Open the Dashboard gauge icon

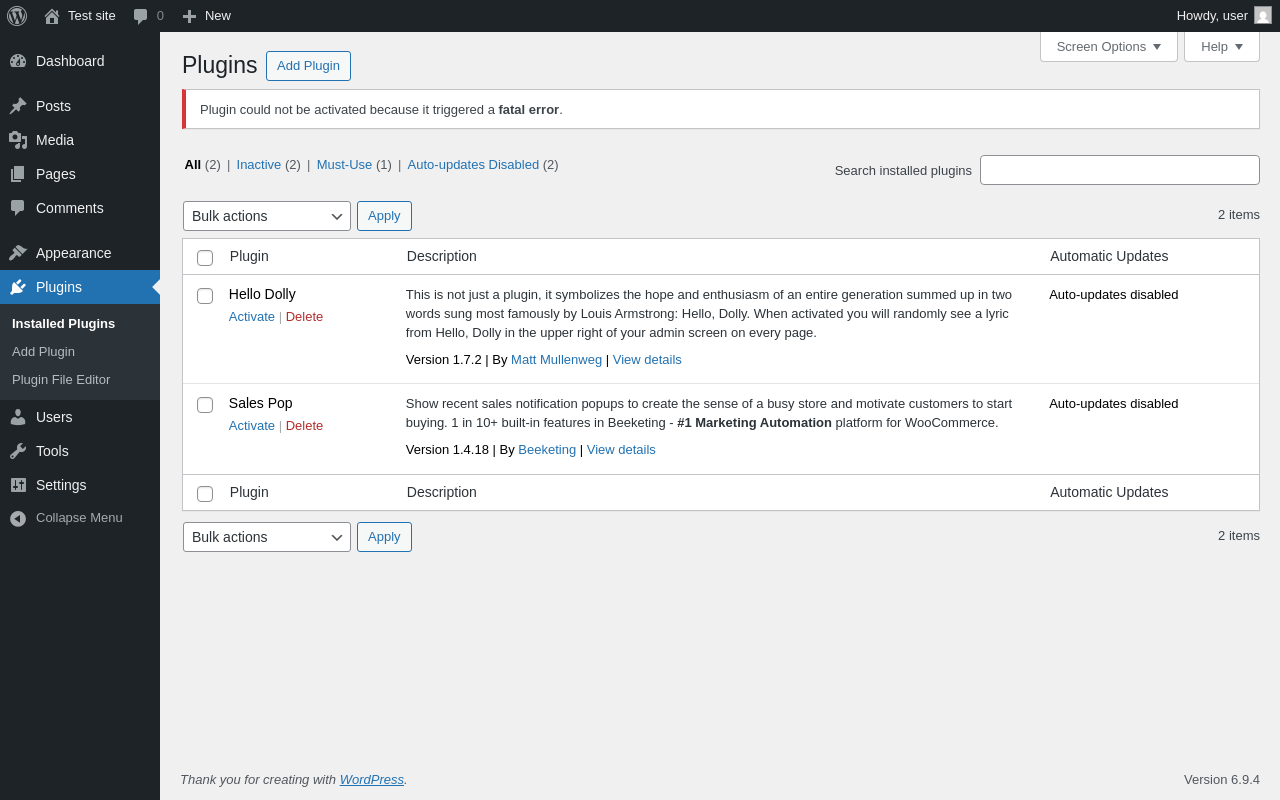click(18, 61)
